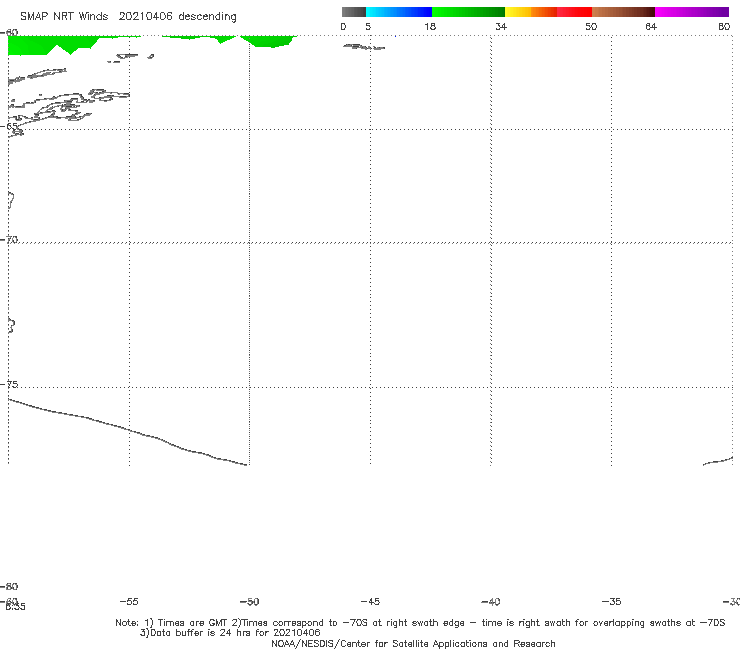This screenshot has width=740, height=650.
Task: Click the brown segment of the colorbar
Action: pos(623,12)
